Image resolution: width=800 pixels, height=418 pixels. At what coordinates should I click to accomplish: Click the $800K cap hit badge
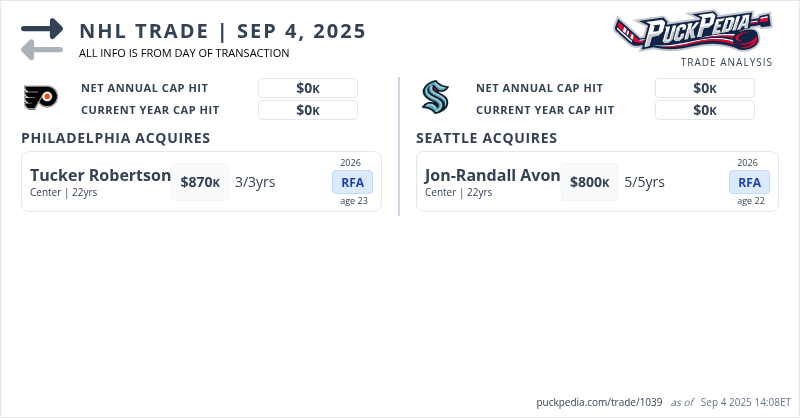click(590, 182)
